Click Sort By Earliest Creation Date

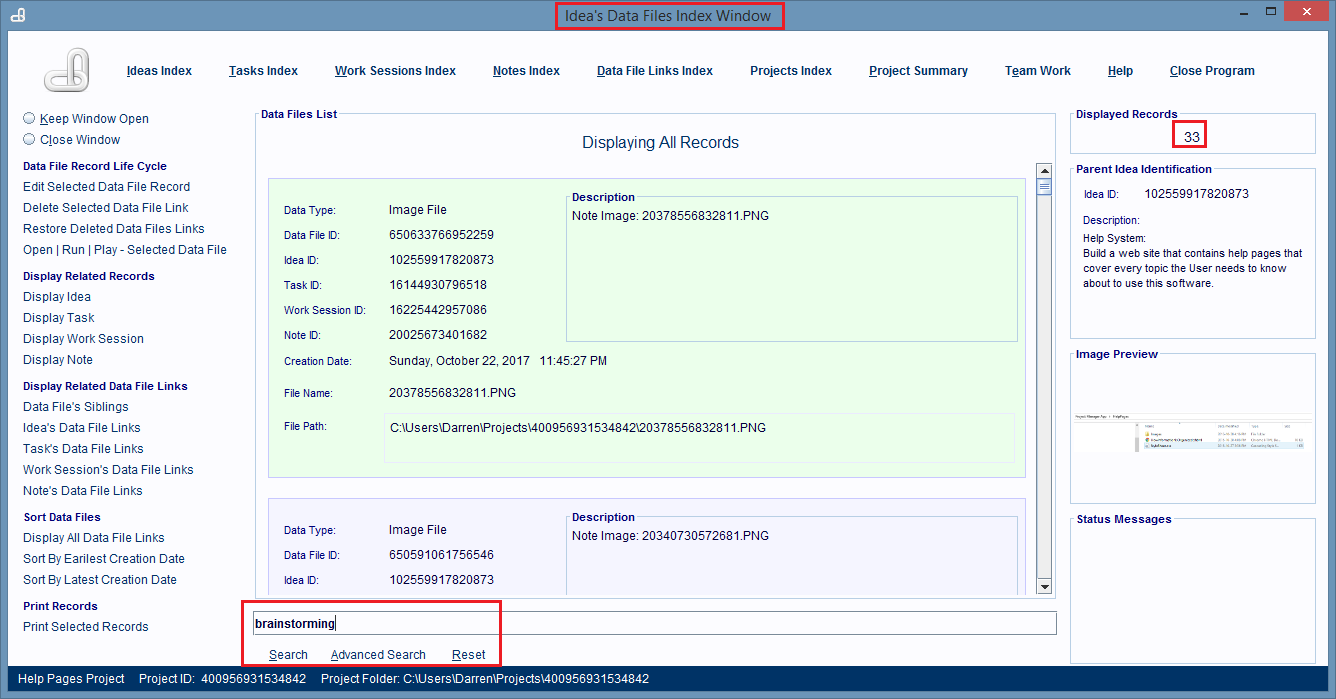point(104,559)
